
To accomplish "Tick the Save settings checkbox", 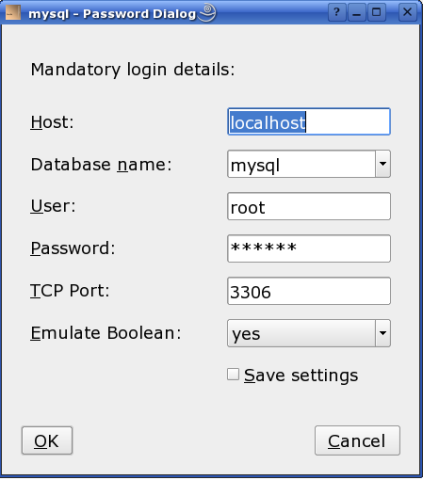I will coord(233,374).
